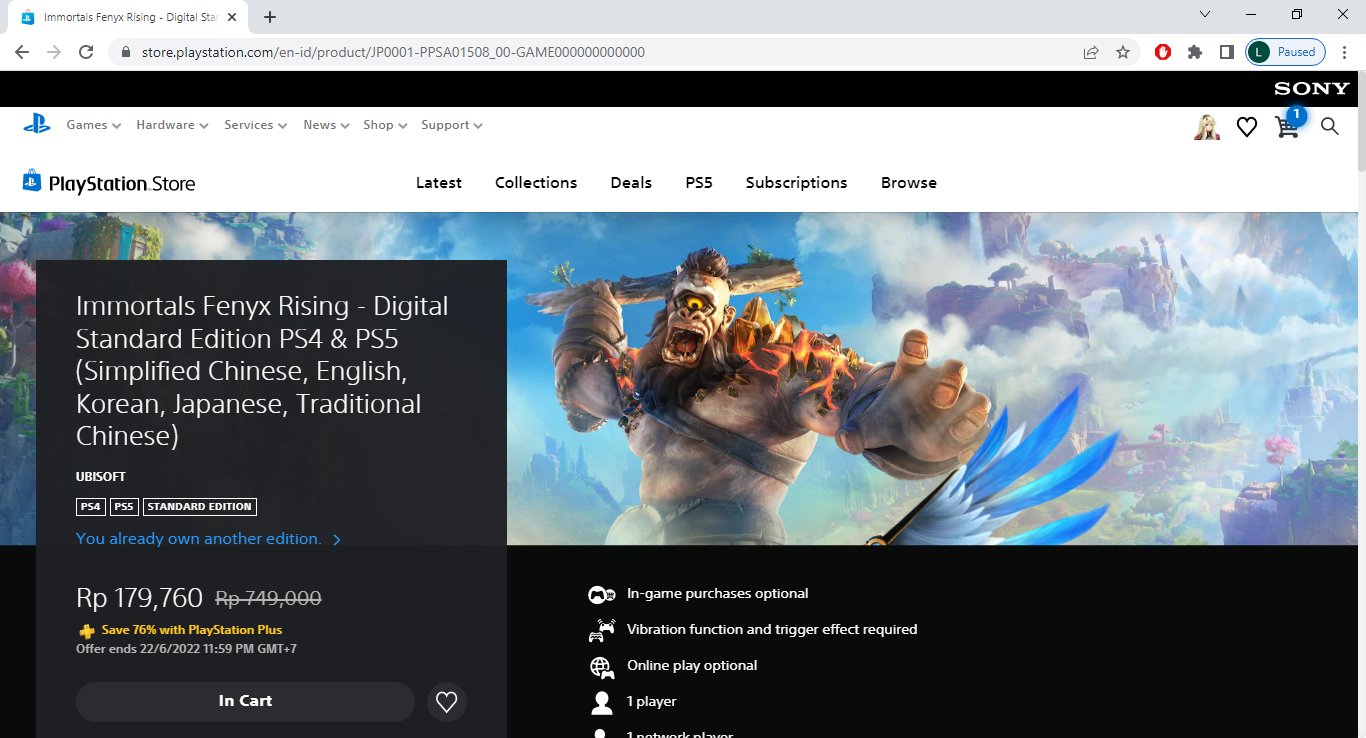1366x738 pixels.
Task: Bookmark this page with the star icon
Action: click(x=1123, y=52)
